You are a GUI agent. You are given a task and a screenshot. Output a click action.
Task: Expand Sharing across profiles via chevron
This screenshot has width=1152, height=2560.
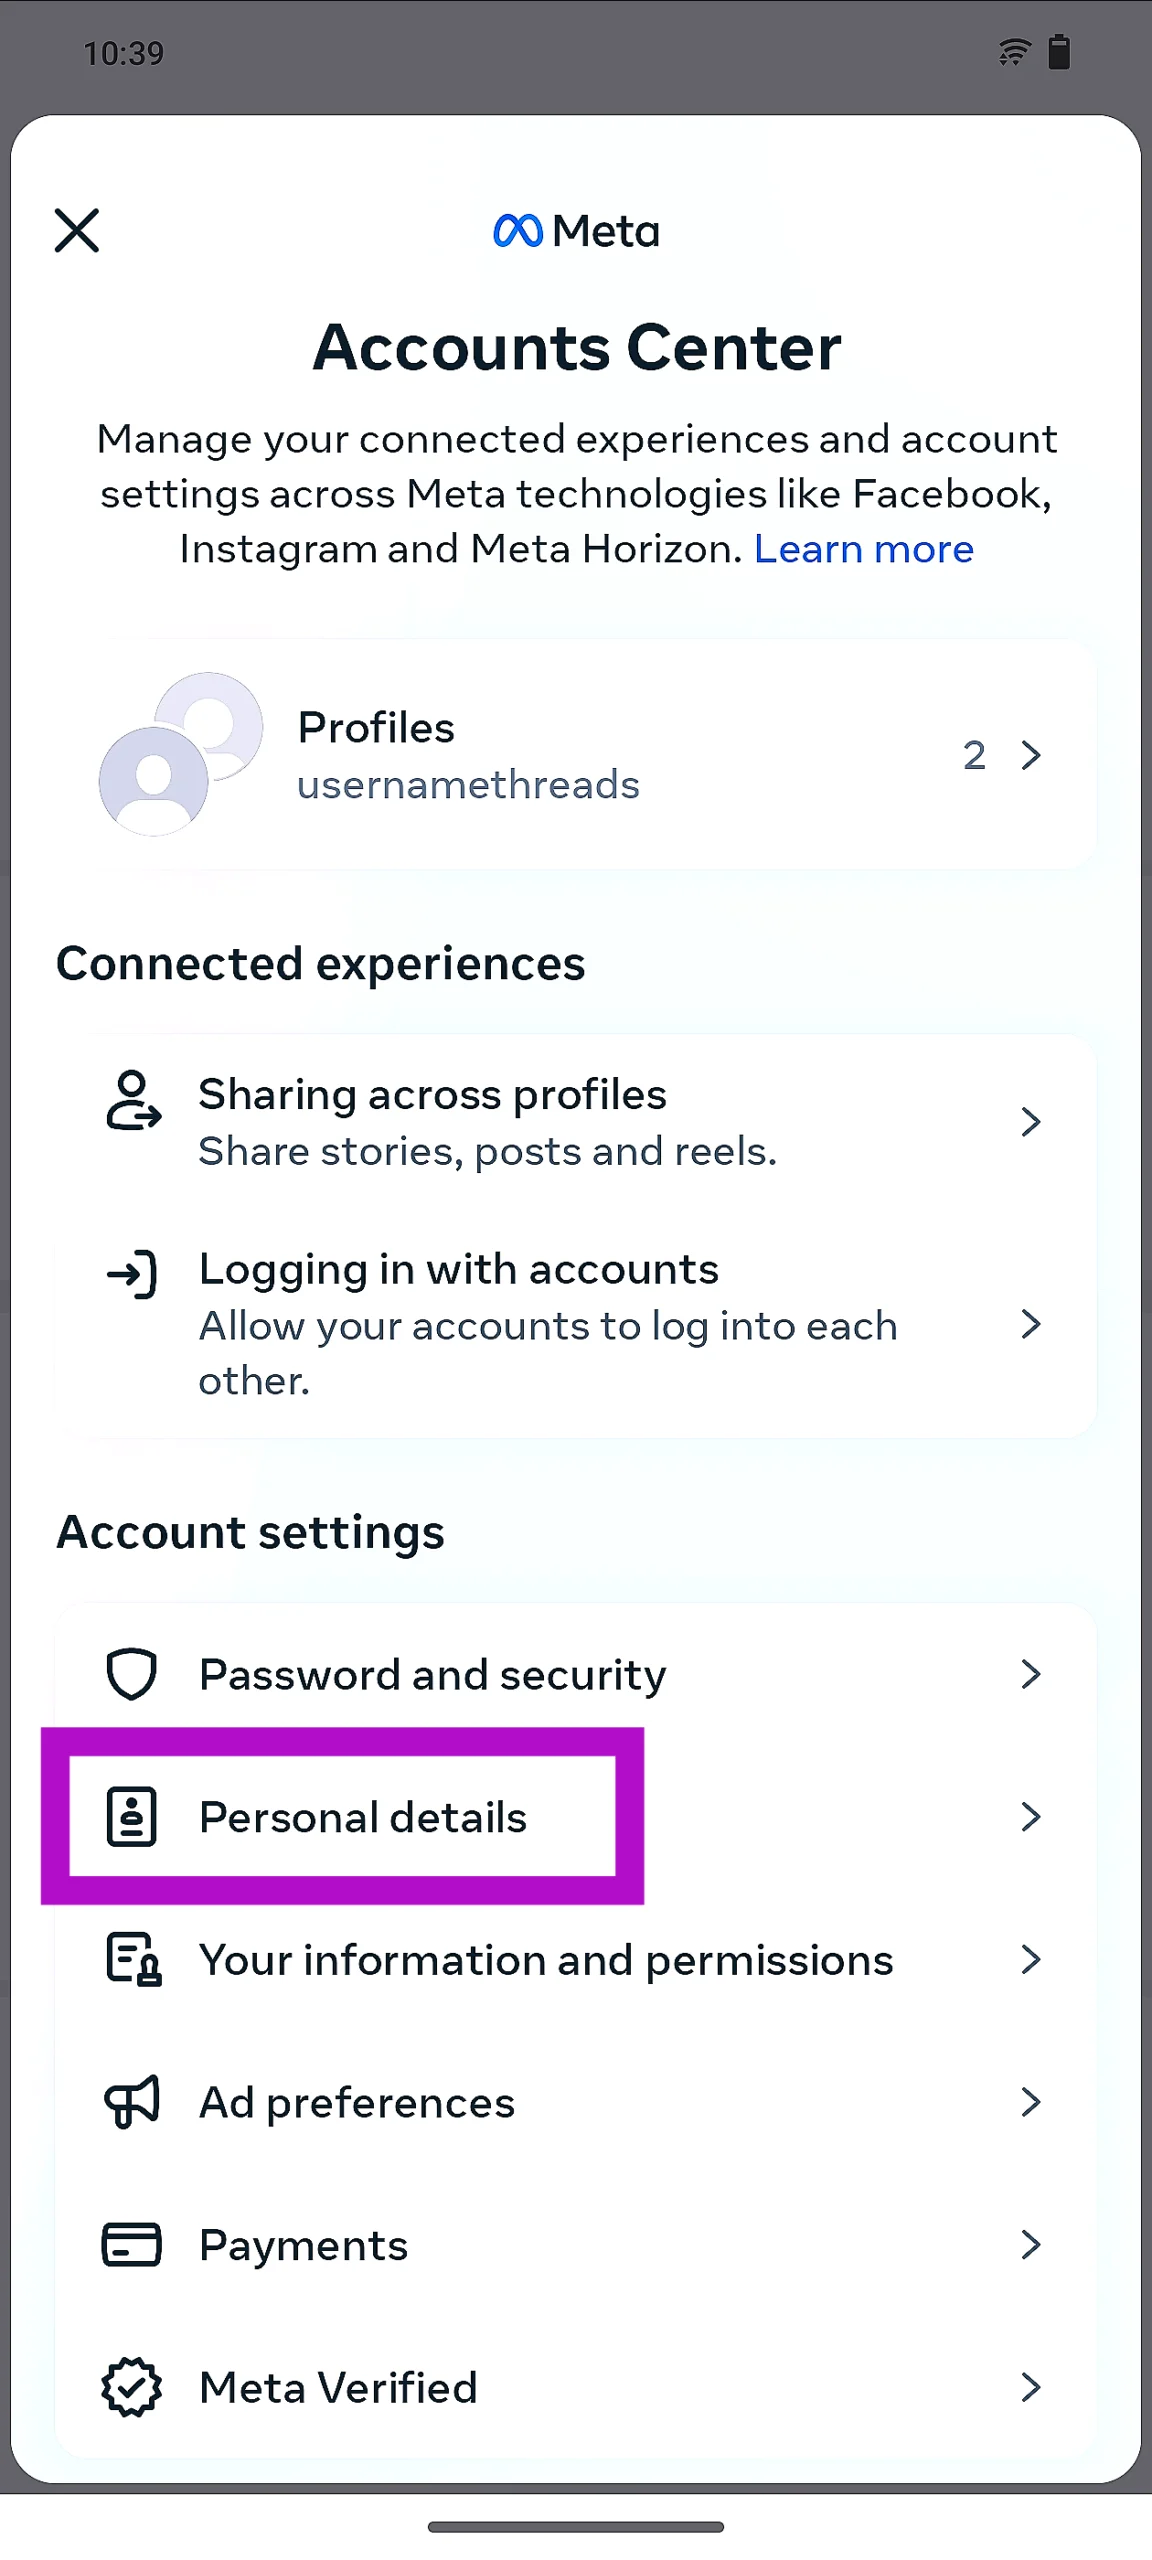(1031, 1122)
